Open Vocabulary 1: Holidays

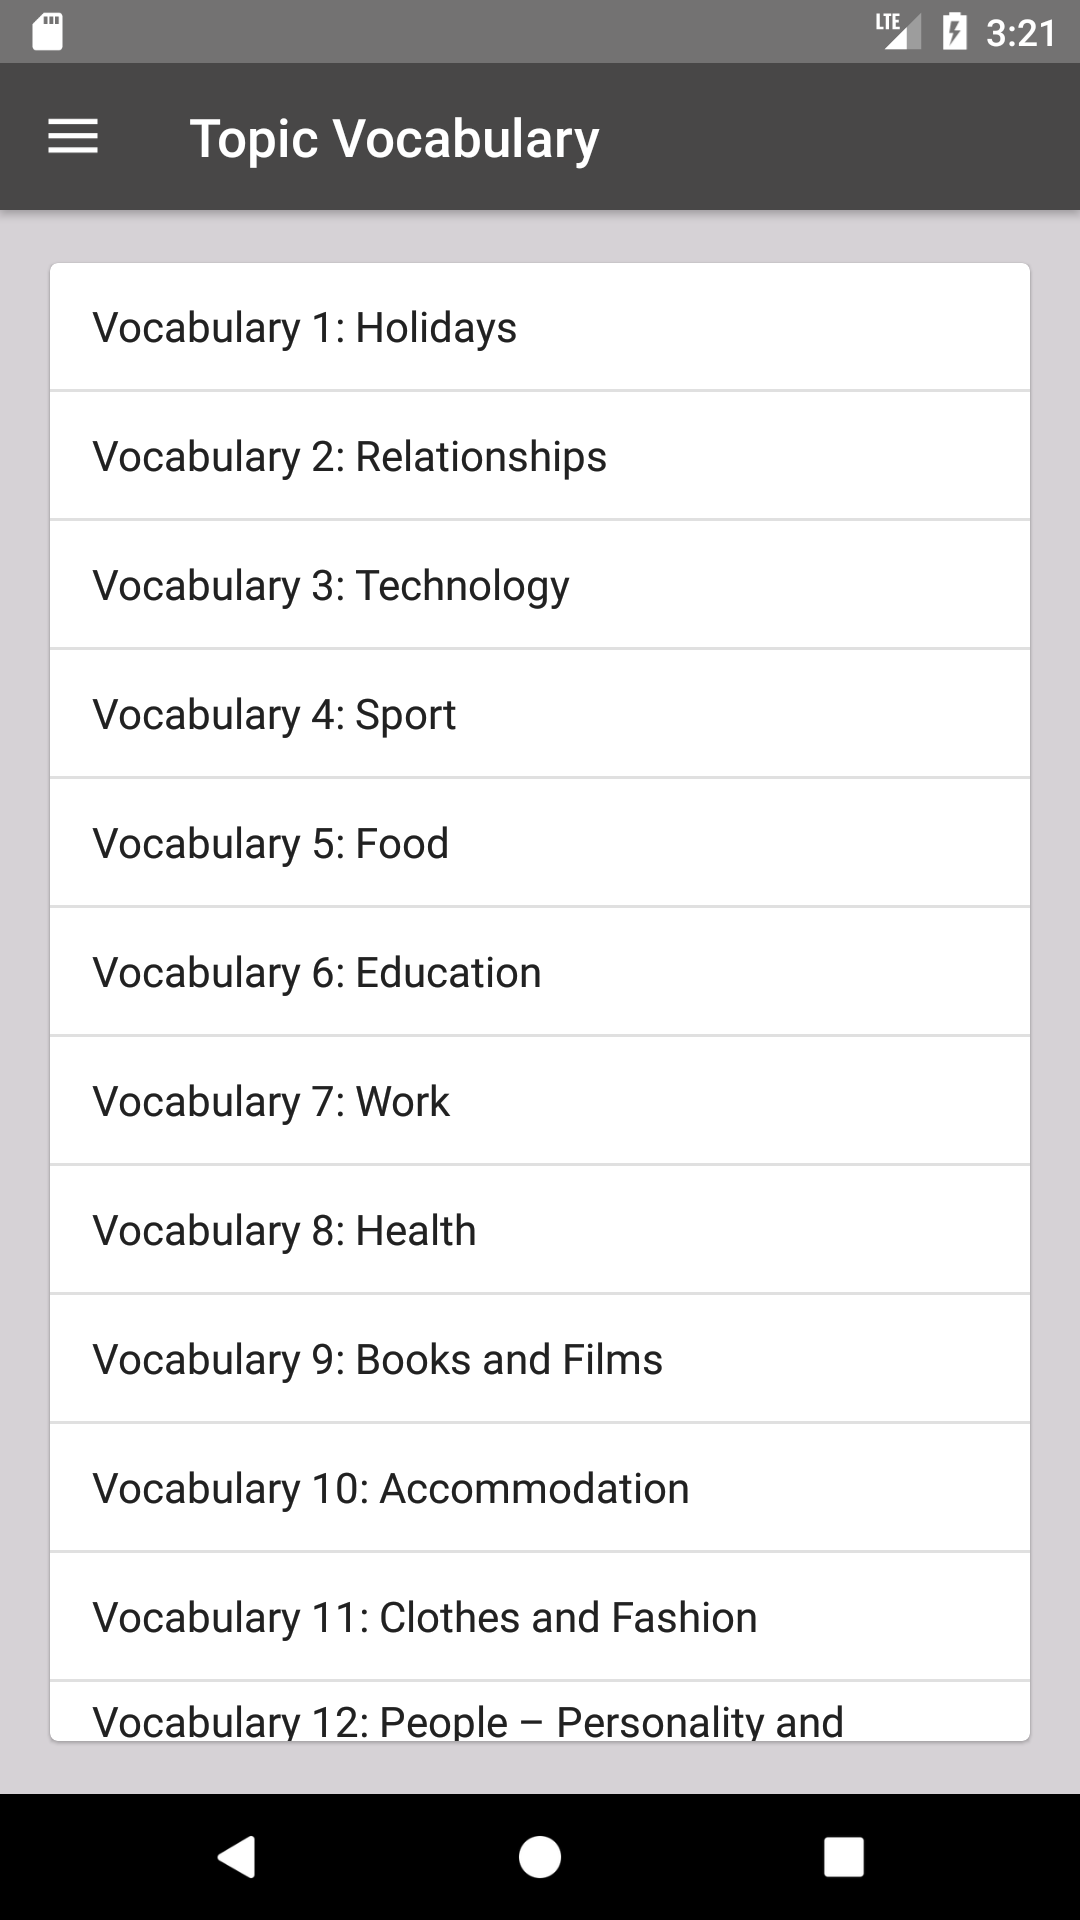tap(540, 328)
